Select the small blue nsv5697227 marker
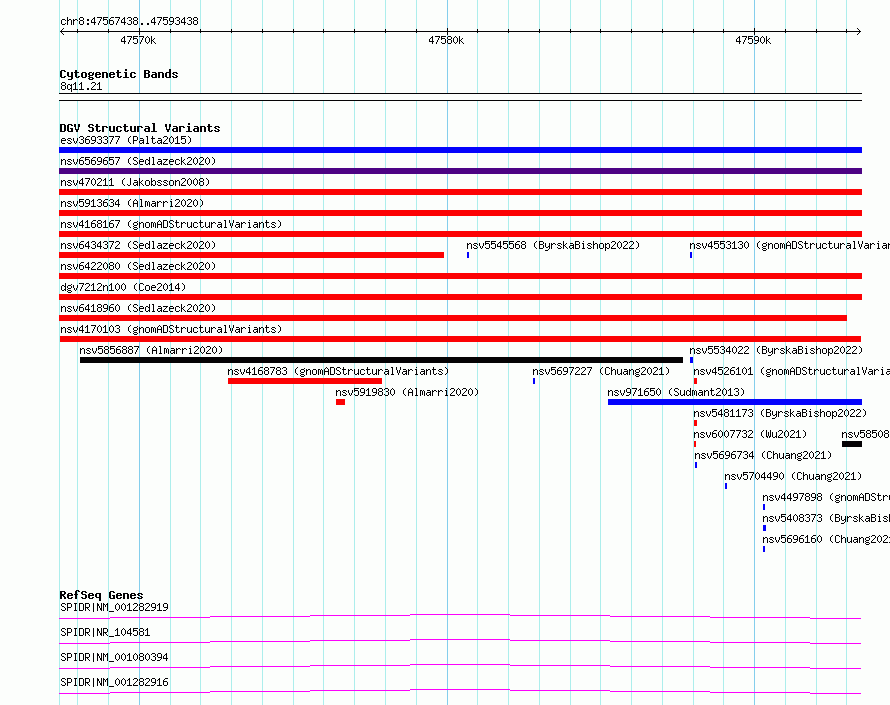The height and width of the screenshot is (705, 890). pos(534,381)
